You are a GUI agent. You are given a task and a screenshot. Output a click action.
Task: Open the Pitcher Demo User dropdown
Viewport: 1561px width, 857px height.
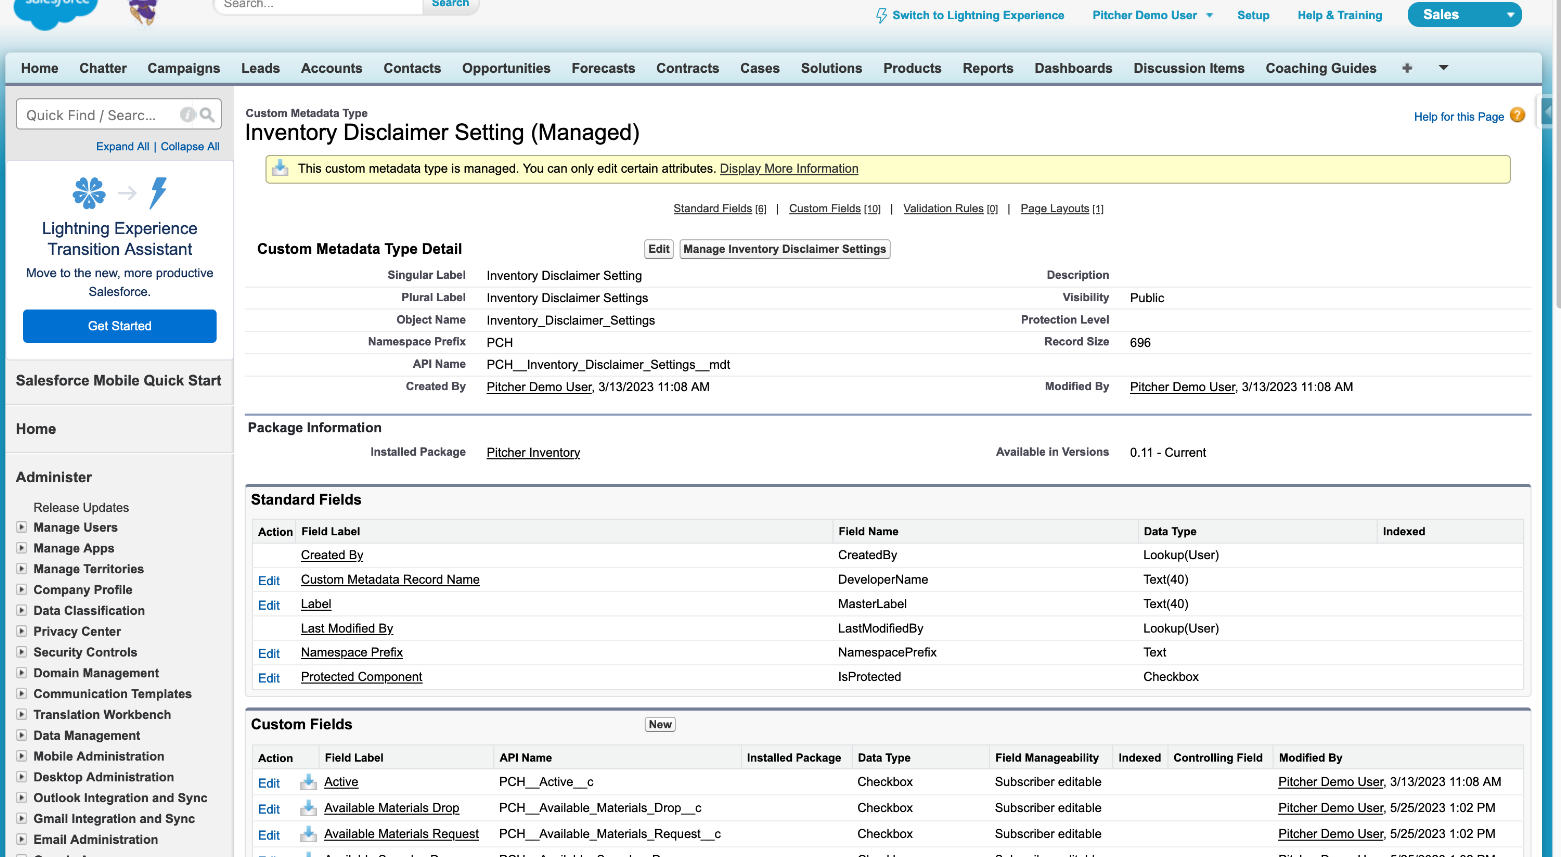[x=1209, y=16]
